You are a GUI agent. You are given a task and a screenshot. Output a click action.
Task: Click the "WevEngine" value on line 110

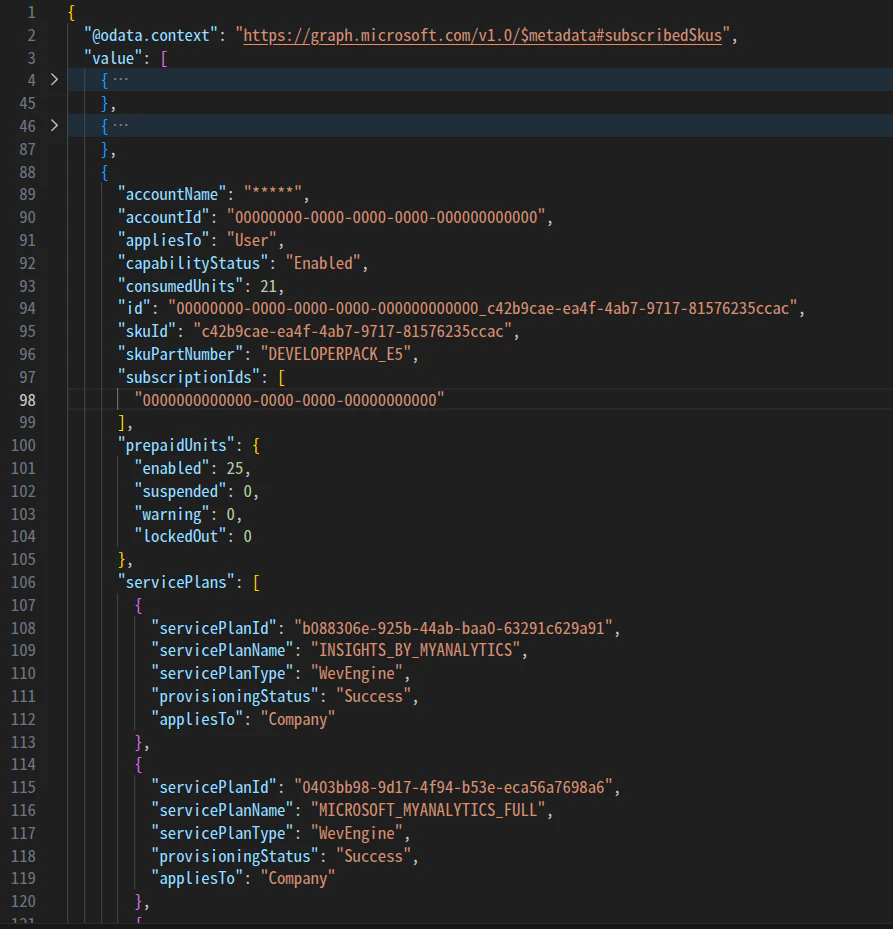click(357, 674)
